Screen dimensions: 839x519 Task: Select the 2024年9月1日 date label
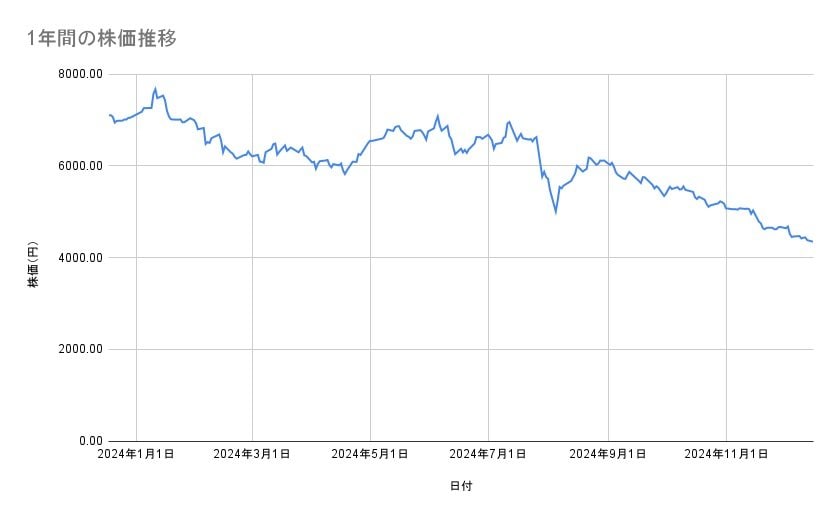[608, 454]
